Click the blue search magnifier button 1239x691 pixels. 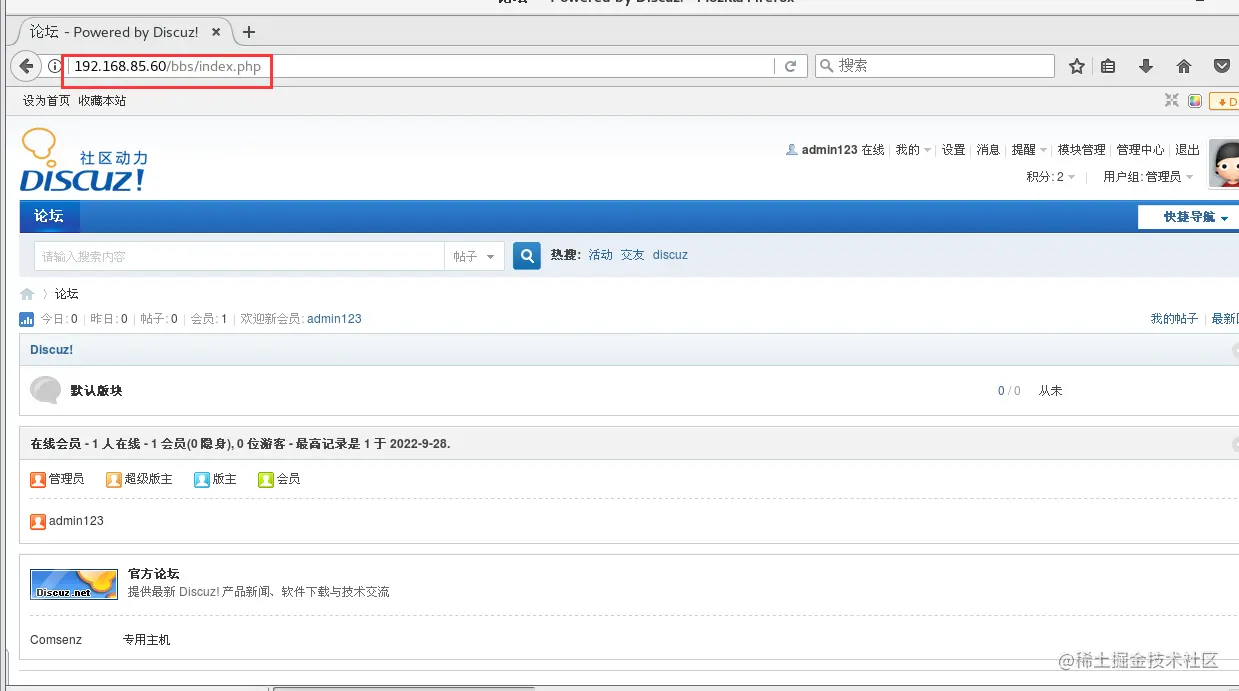(x=526, y=255)
